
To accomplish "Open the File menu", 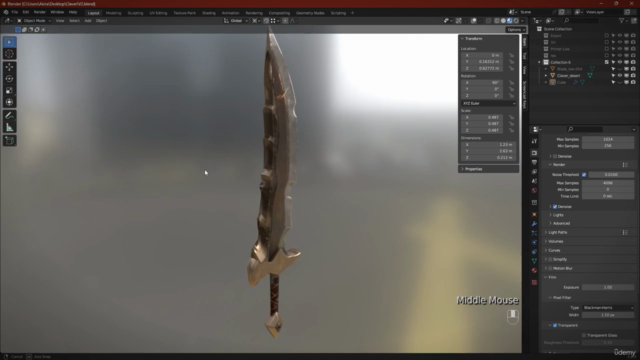I will click(x=15, y=12).
